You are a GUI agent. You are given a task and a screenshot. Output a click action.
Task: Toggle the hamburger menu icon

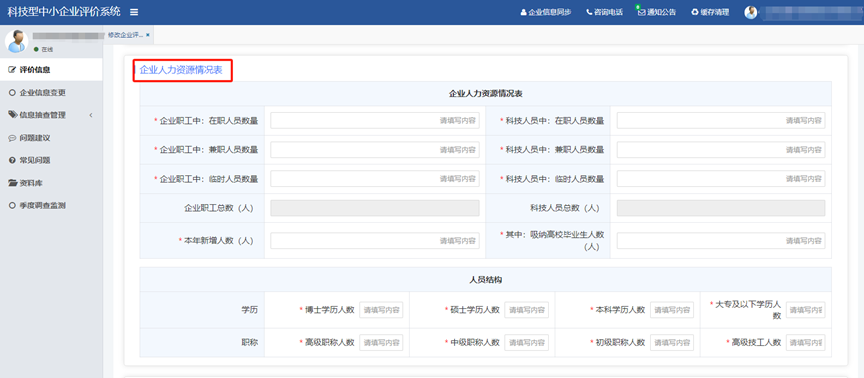tap(134, 12)
